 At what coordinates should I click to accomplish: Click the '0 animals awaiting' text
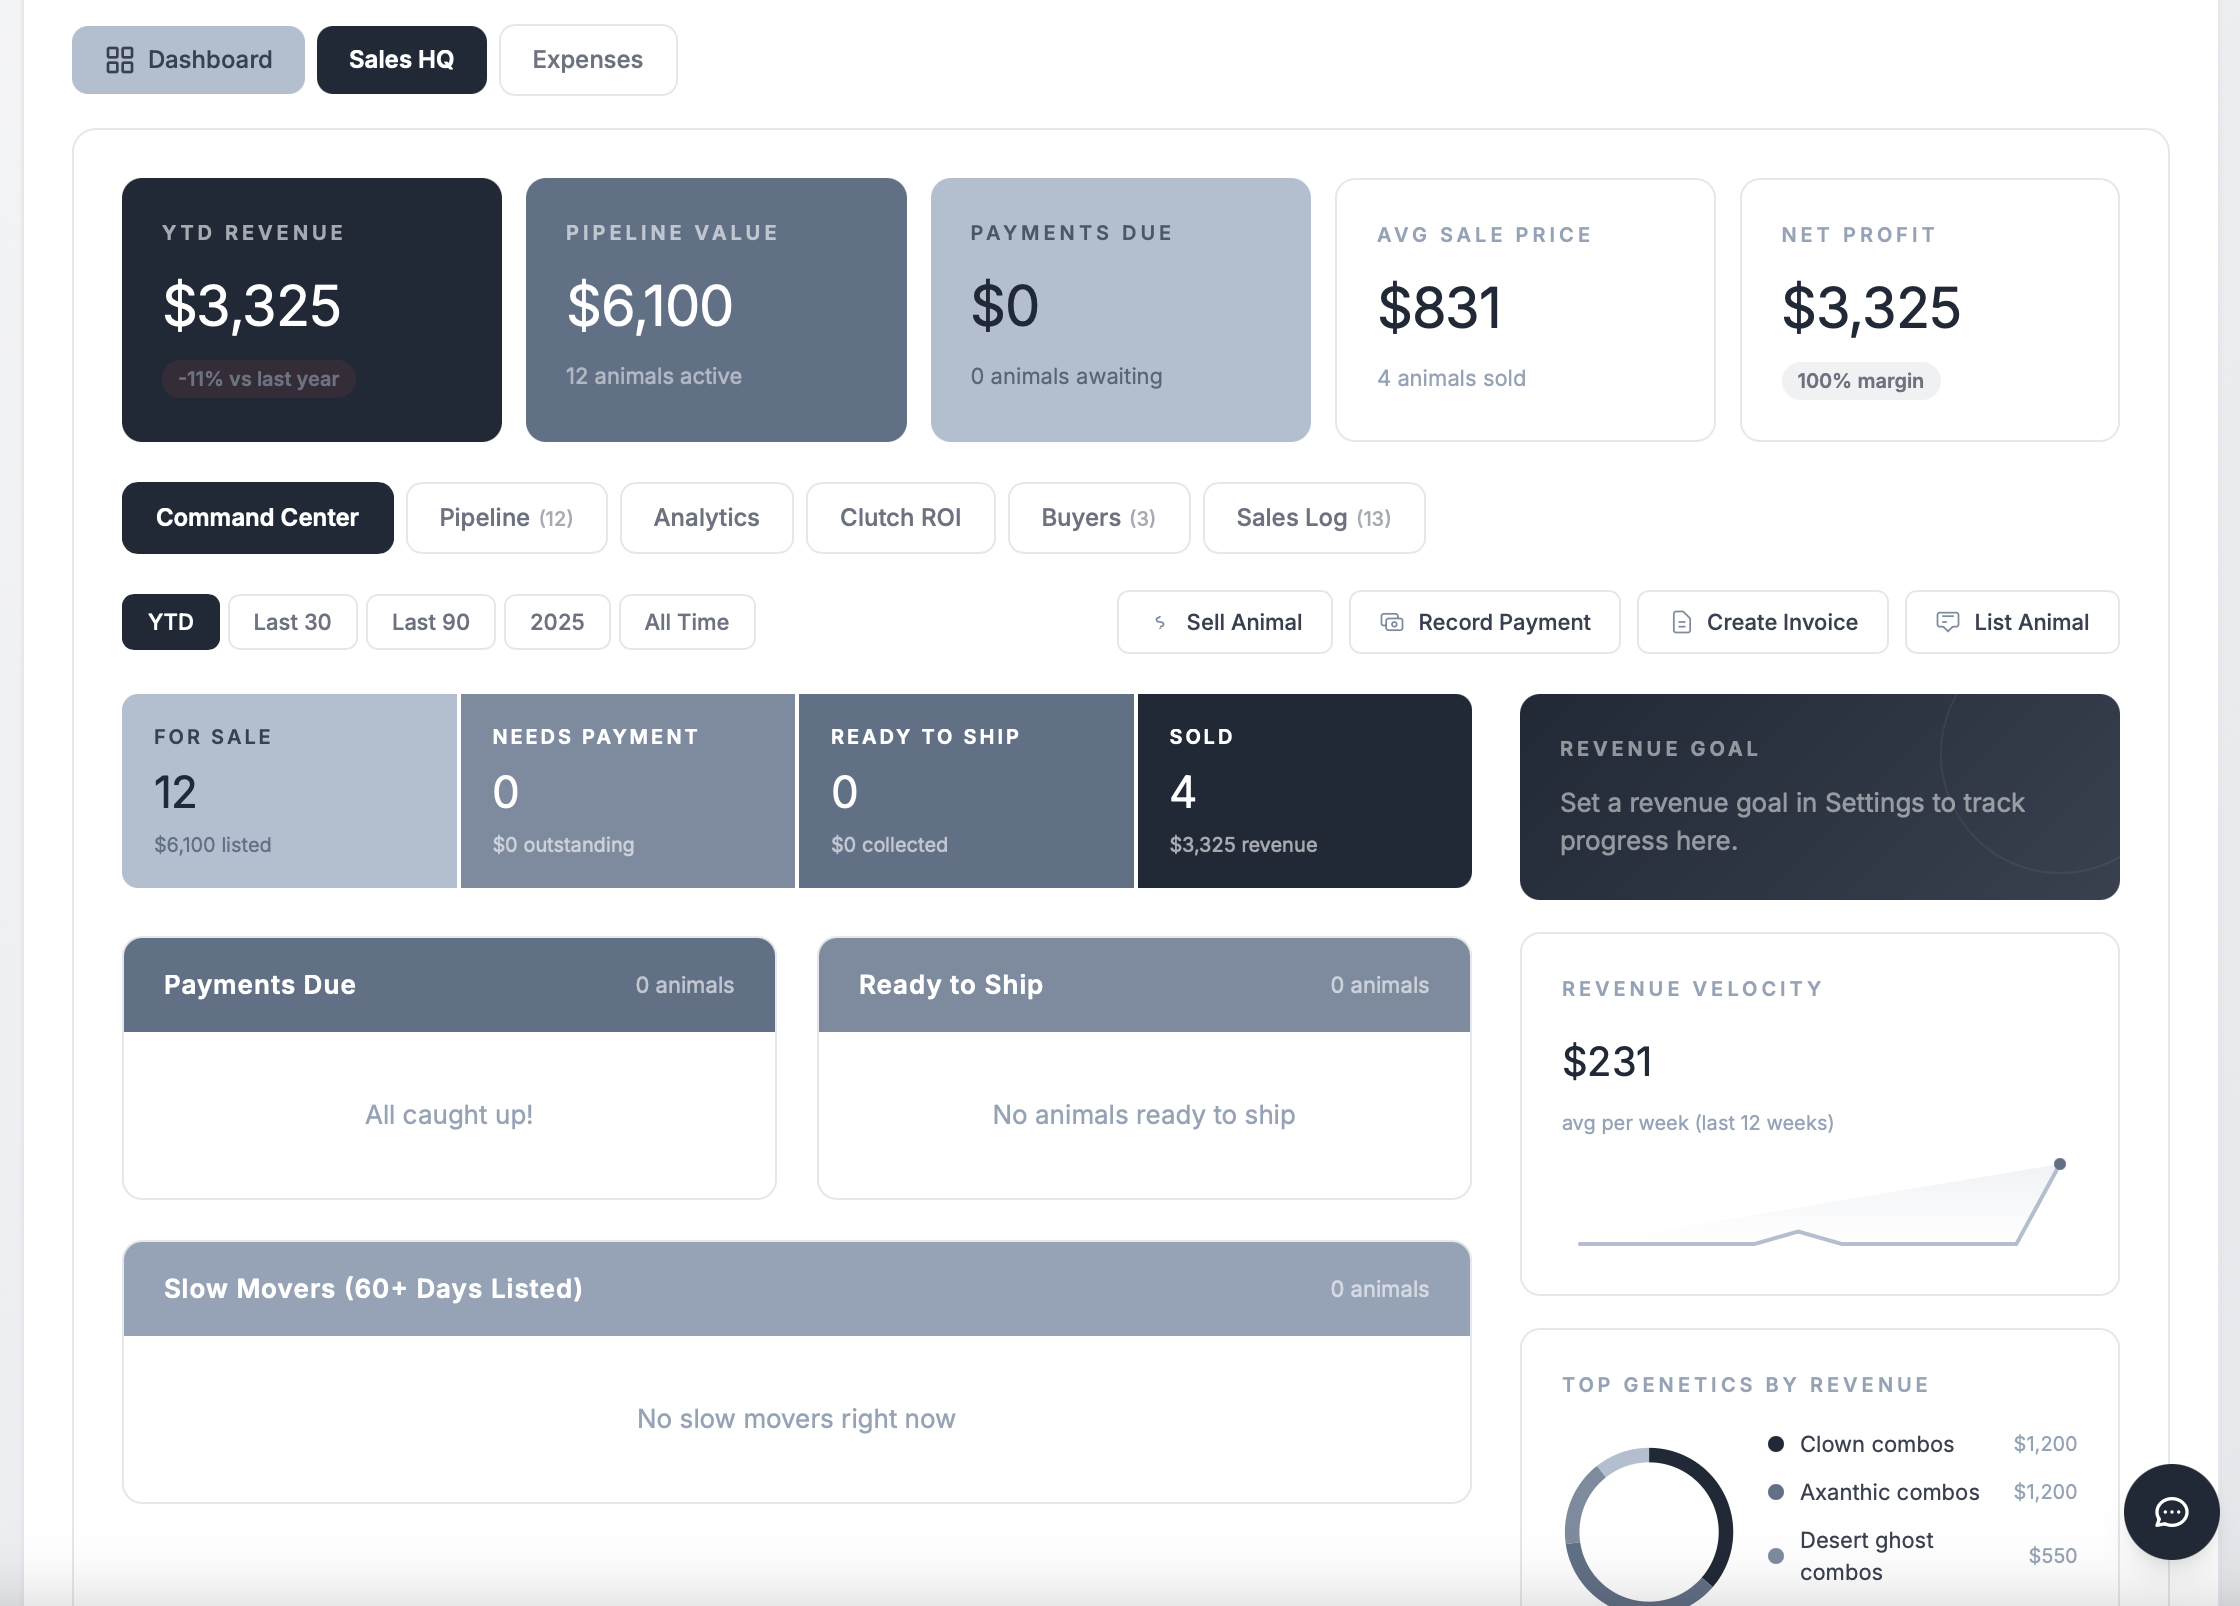[1067, 376]
